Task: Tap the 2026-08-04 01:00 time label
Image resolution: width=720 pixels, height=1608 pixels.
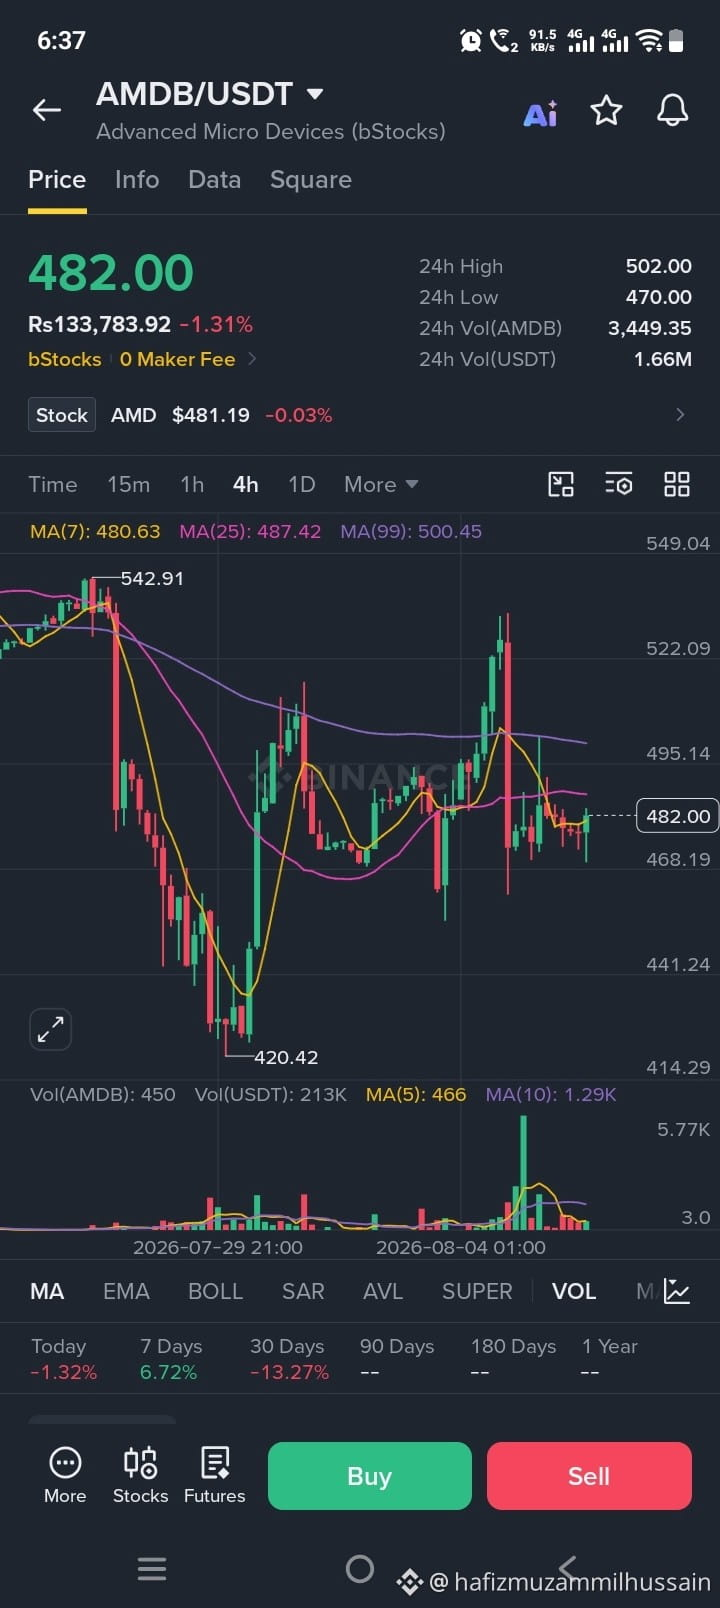Action: pyautogui.click(x=461, y=1247)
